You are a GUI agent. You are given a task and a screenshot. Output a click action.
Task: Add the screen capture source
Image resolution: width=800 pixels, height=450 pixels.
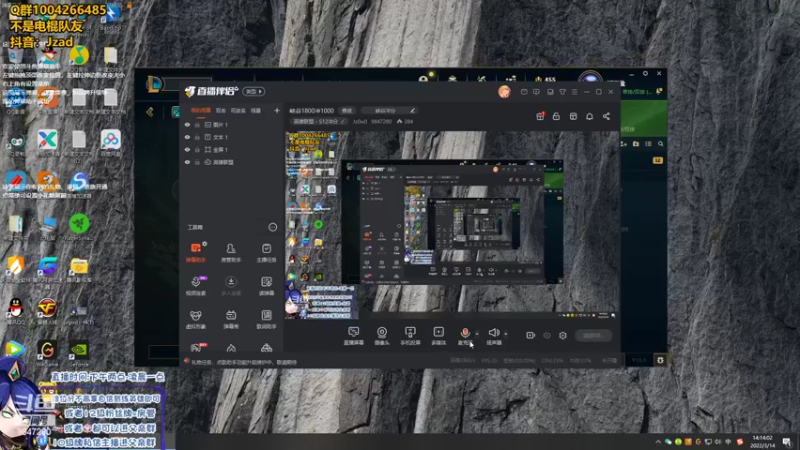[x=354, y=336]
